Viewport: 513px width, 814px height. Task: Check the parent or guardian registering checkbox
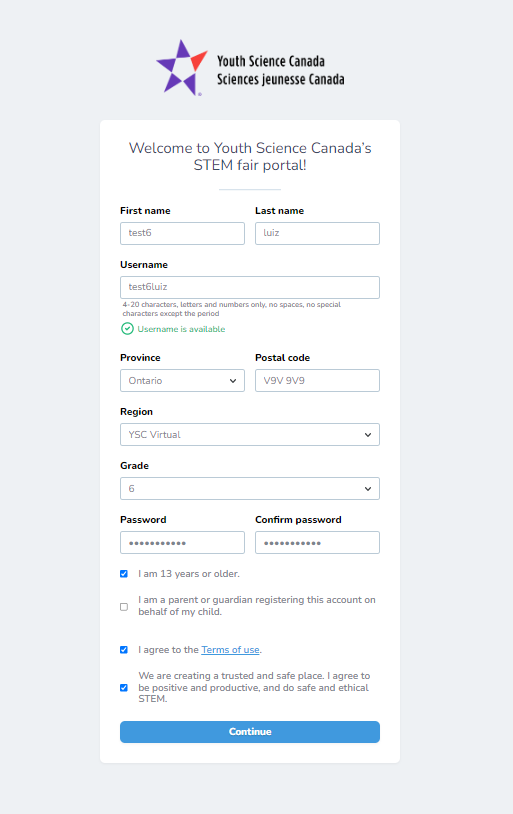pos(124,606)
